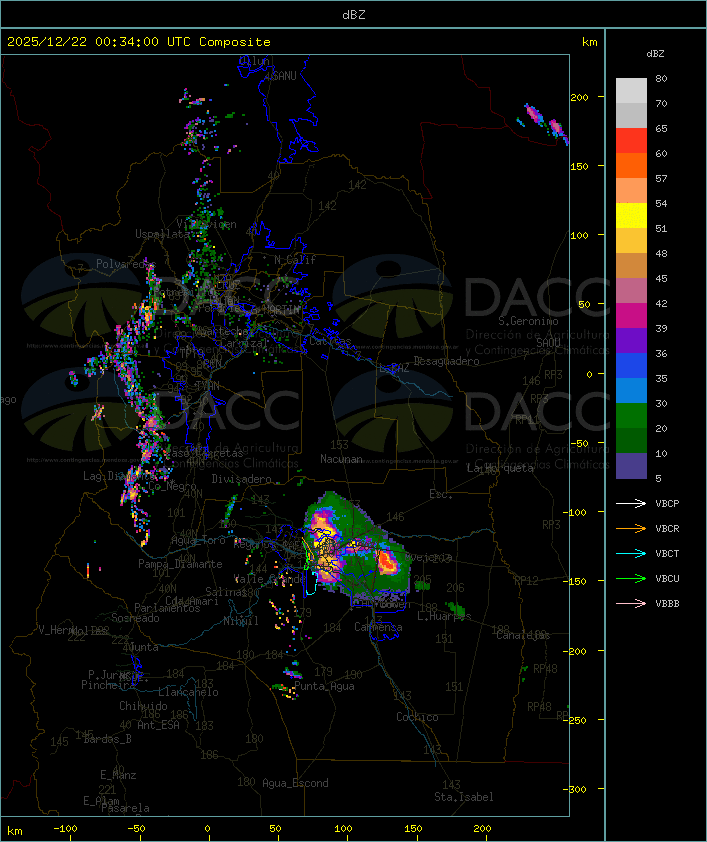
Task: Click the S.Geronimo map label
Action: pos(528,321)
